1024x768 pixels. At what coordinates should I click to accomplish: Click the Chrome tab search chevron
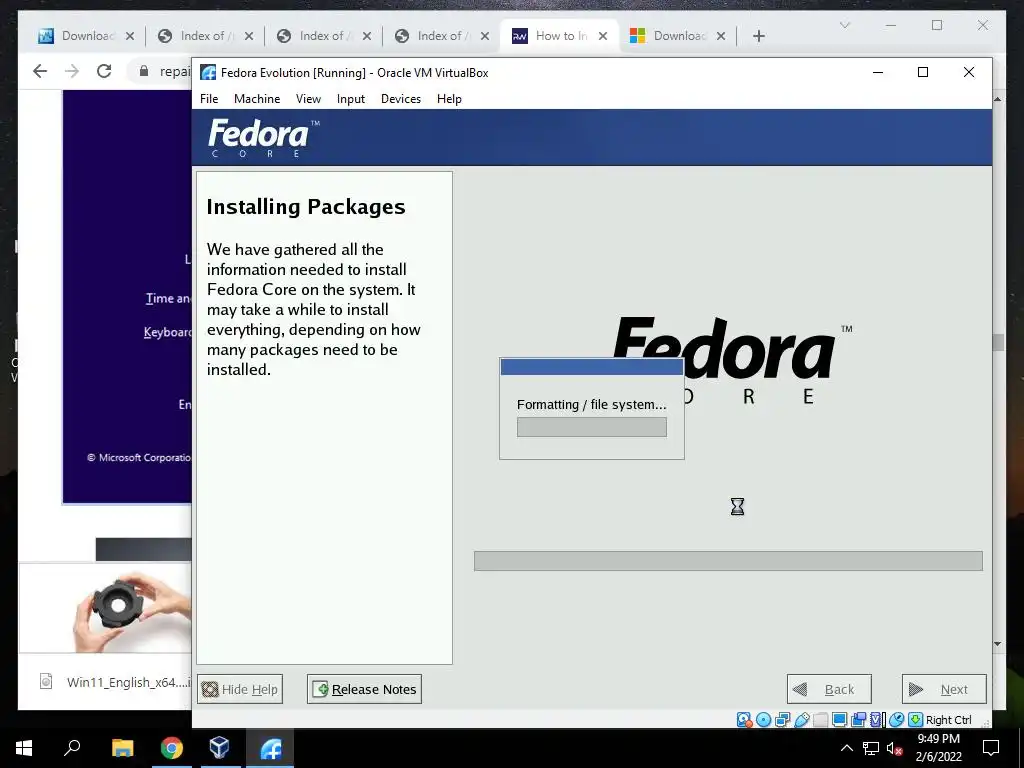tap(844, 25)
